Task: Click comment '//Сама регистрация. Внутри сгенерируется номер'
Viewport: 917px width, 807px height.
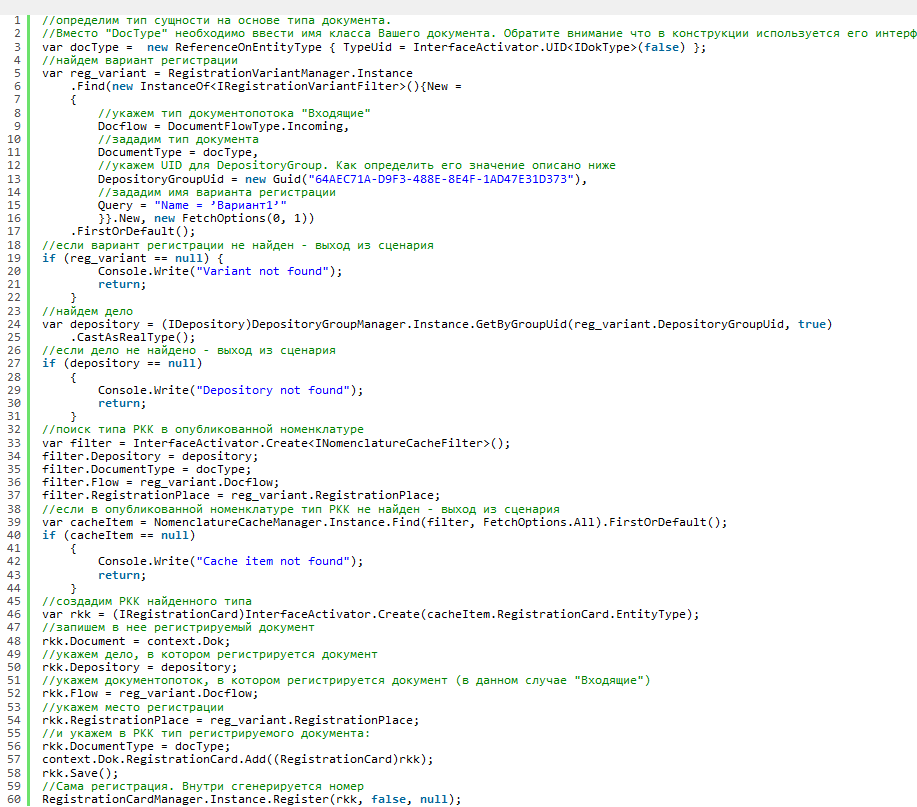Action: (x=203, y=787)
